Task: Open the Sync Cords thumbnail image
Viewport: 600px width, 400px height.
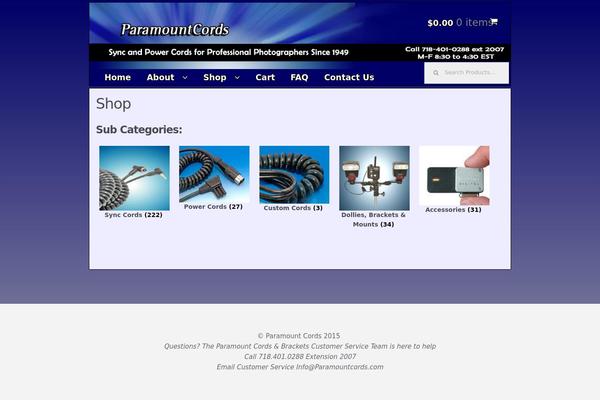Action: [x=134, y=178]
